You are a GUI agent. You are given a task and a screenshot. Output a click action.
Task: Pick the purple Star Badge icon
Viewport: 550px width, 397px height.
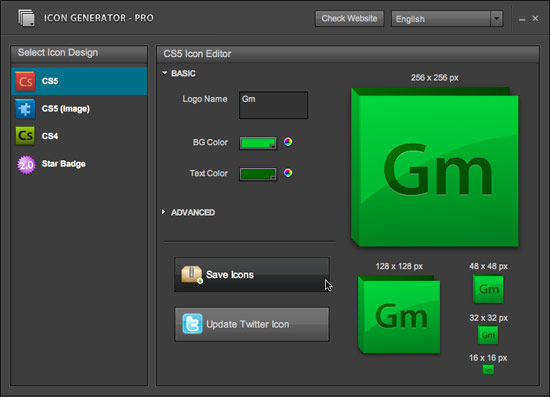coord(26,164)
